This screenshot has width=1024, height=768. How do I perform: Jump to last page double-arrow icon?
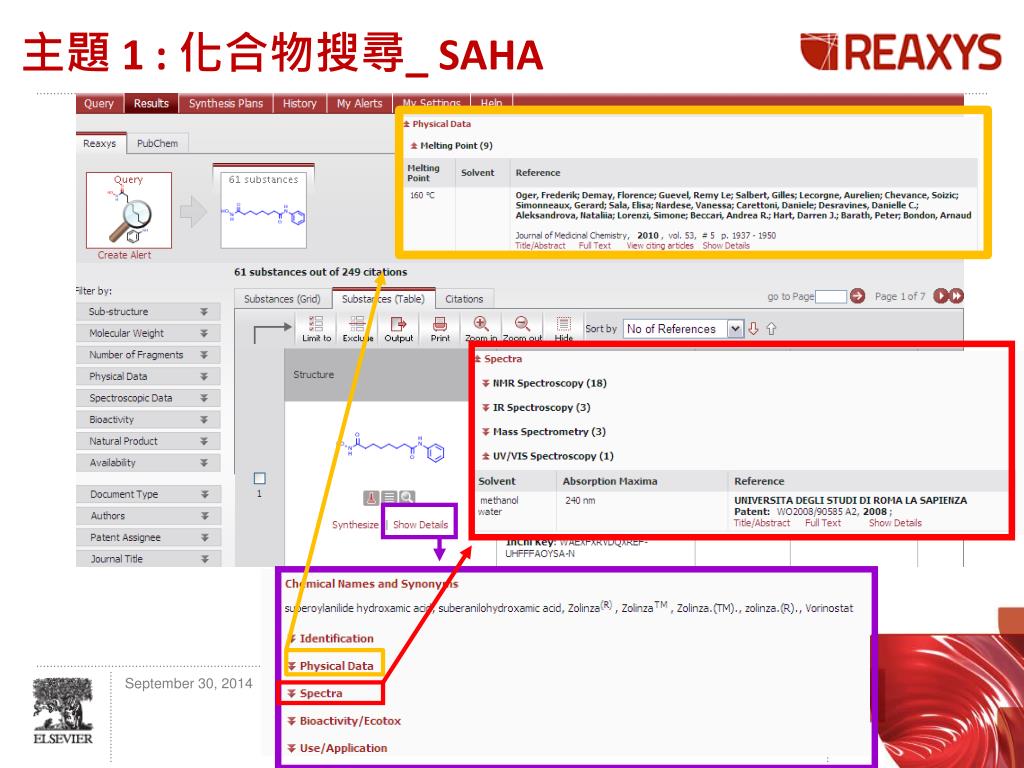pos(956,296)
